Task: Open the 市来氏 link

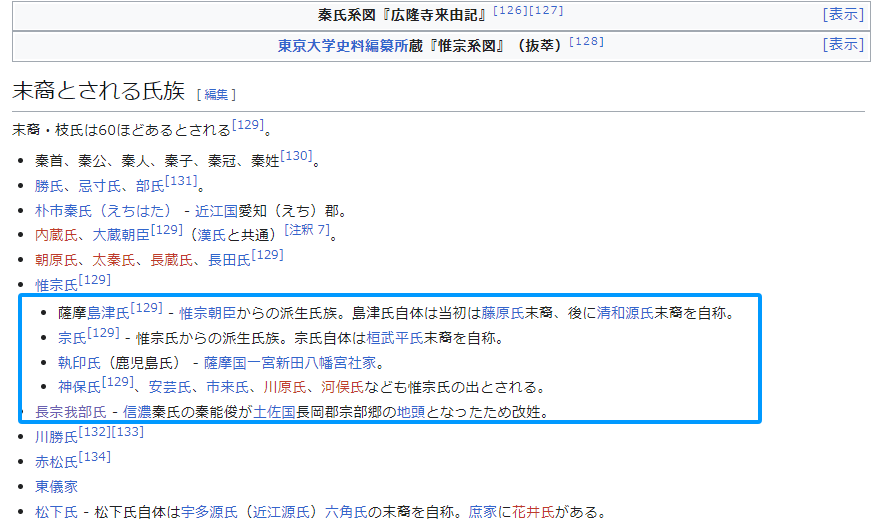Action: click(x=228, y=388)
